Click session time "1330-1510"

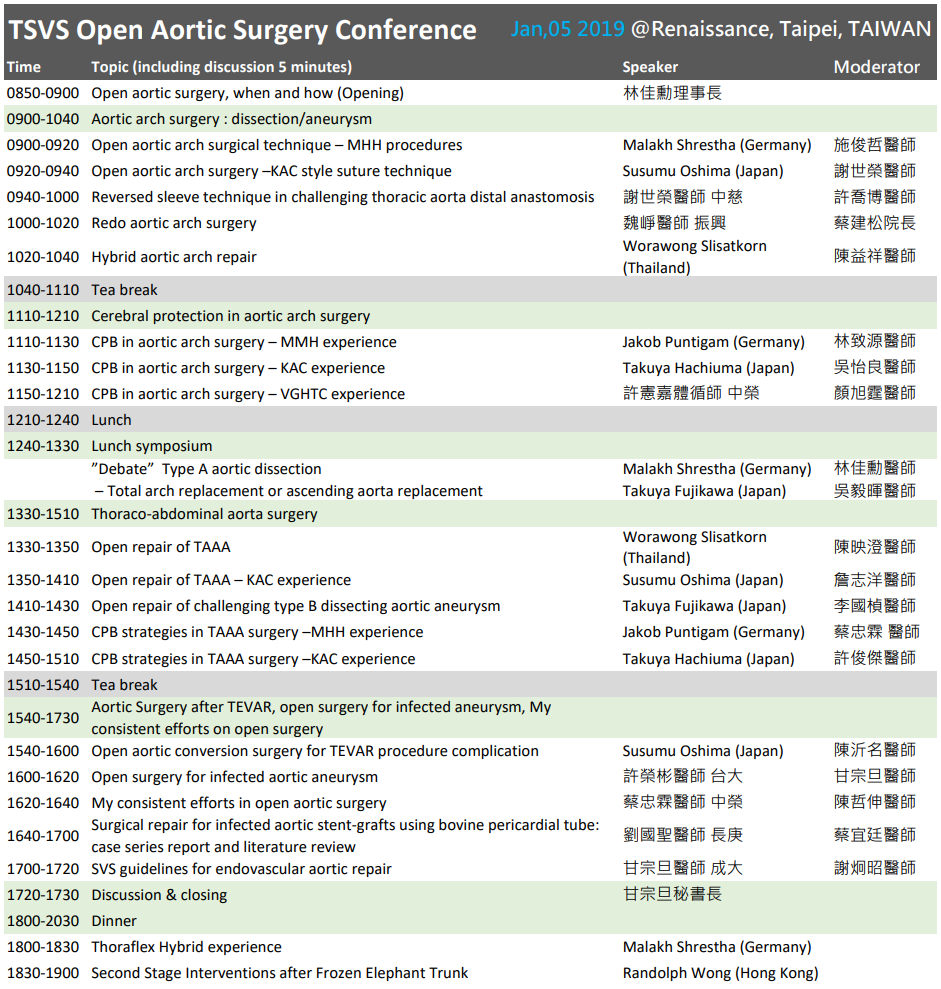pos(43,513)
